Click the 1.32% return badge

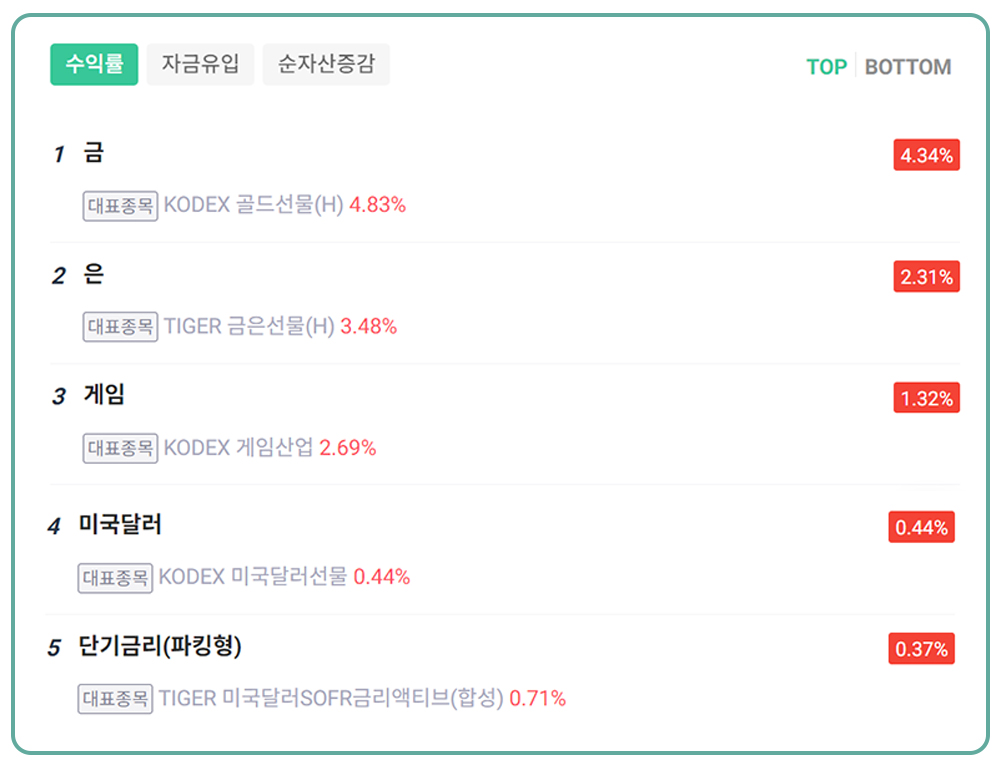coord(926,398)
